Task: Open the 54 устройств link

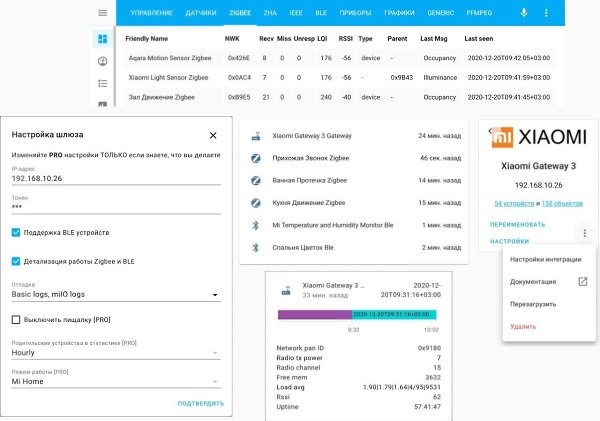Action: (x=514, y=204)
